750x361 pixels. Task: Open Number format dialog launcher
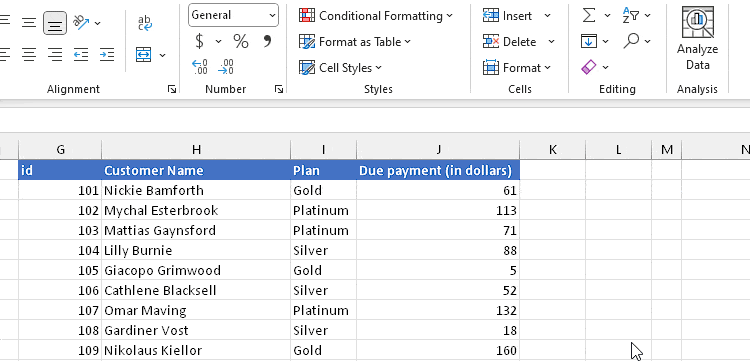pyautogui.click(x=279, y=89)
